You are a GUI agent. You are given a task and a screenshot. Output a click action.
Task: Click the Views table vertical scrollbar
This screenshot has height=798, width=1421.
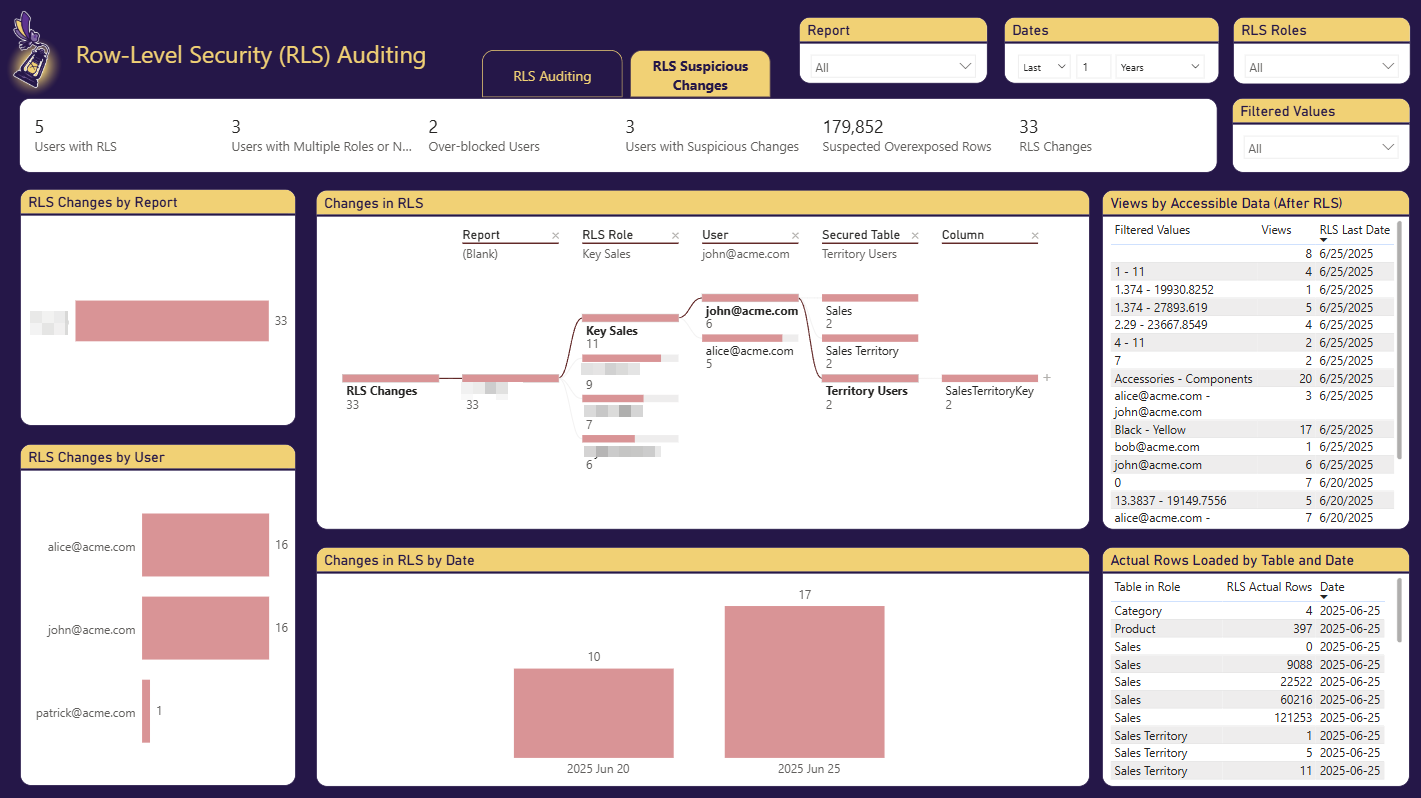click(x=1399, y=340)
